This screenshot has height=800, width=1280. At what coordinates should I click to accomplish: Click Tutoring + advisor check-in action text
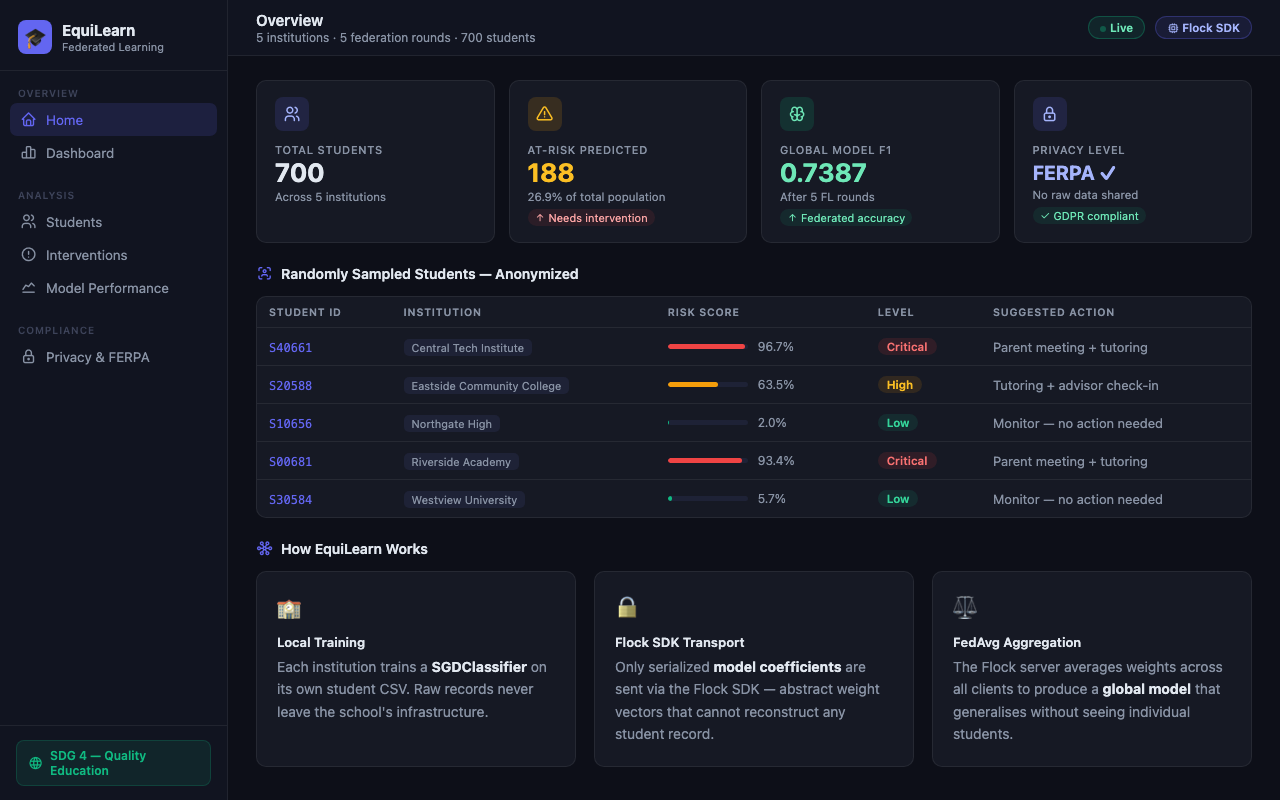point(1076,386)
